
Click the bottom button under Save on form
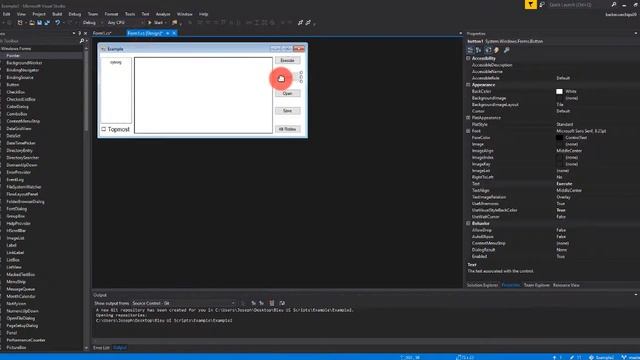[288, 129]
